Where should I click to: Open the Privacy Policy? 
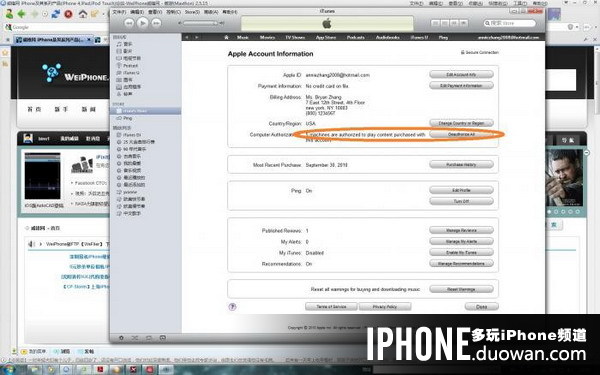[385, 307]
